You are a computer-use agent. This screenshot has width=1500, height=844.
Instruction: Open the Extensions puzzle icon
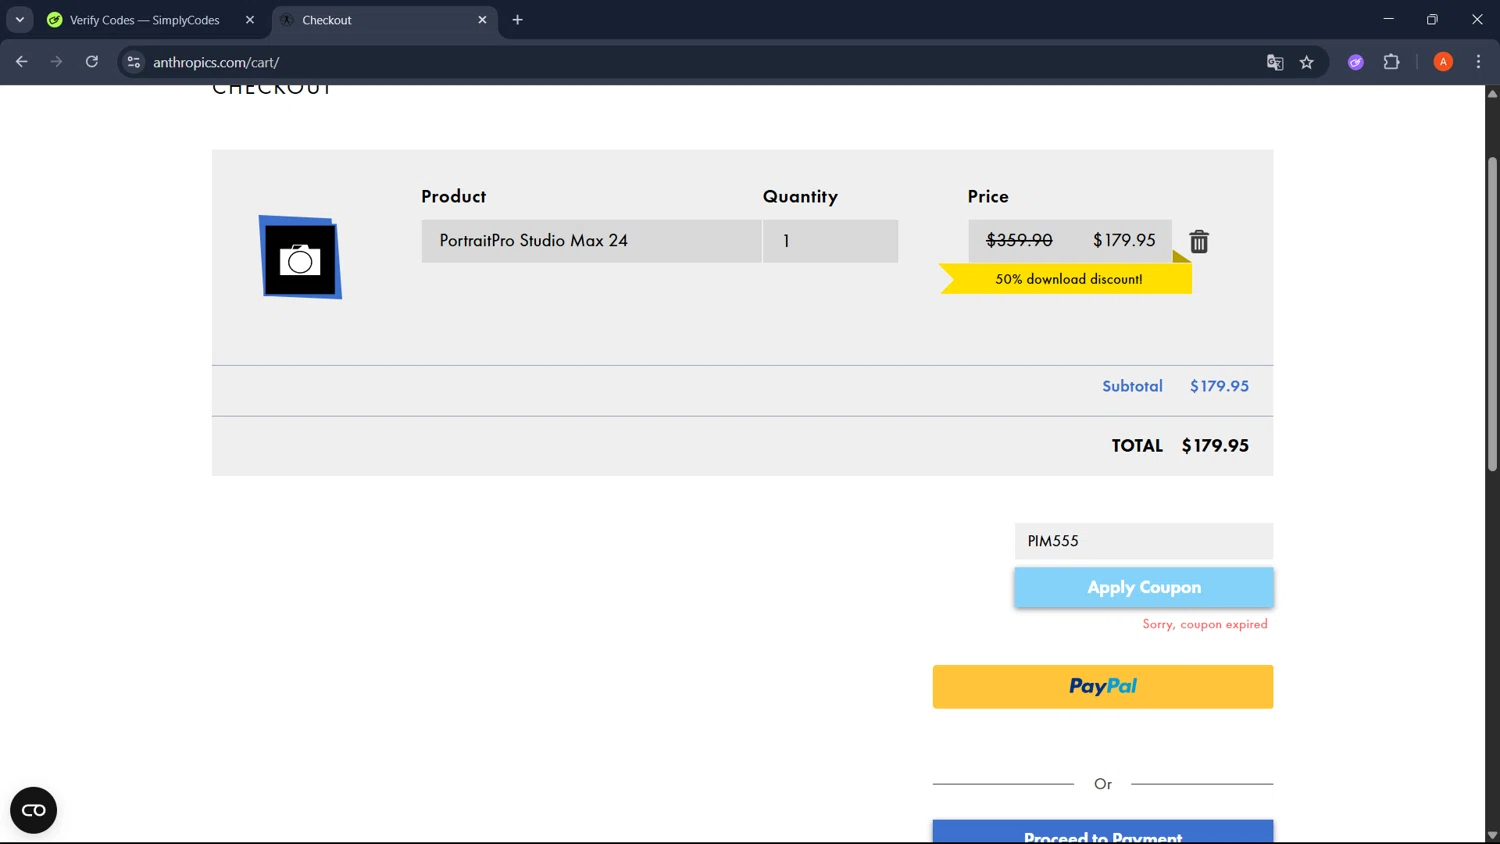click(1391, 62)
